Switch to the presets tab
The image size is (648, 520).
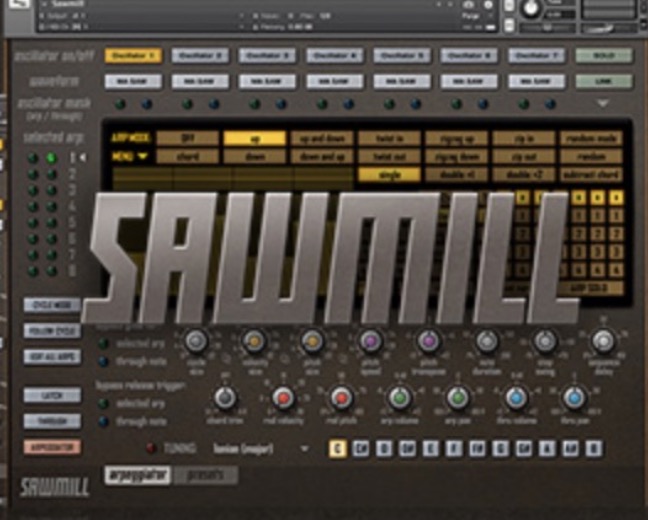pos(205,475)
